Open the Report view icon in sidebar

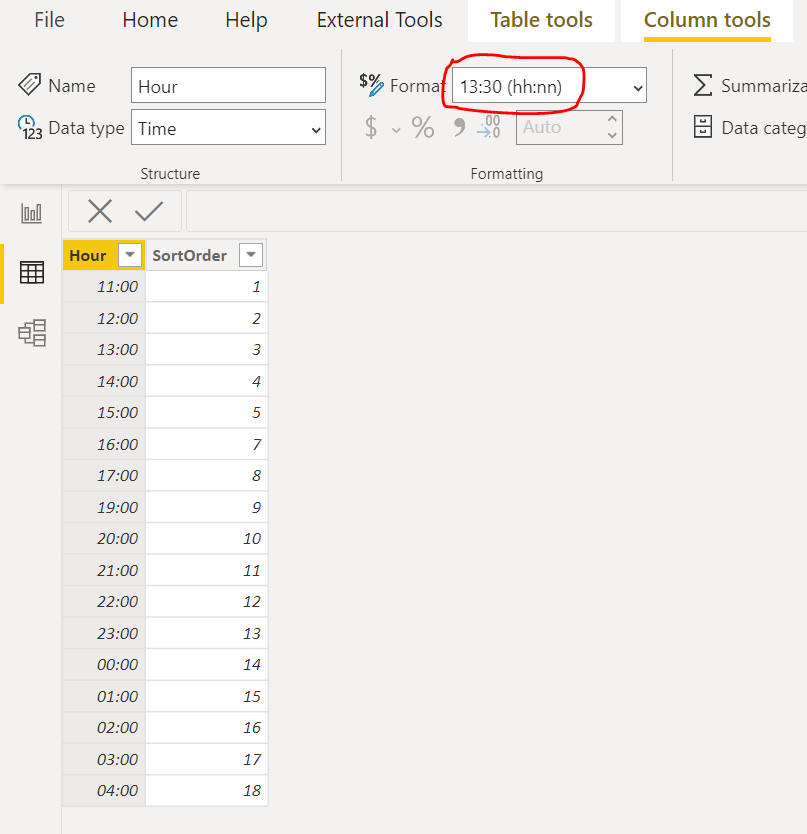point(31,213)
